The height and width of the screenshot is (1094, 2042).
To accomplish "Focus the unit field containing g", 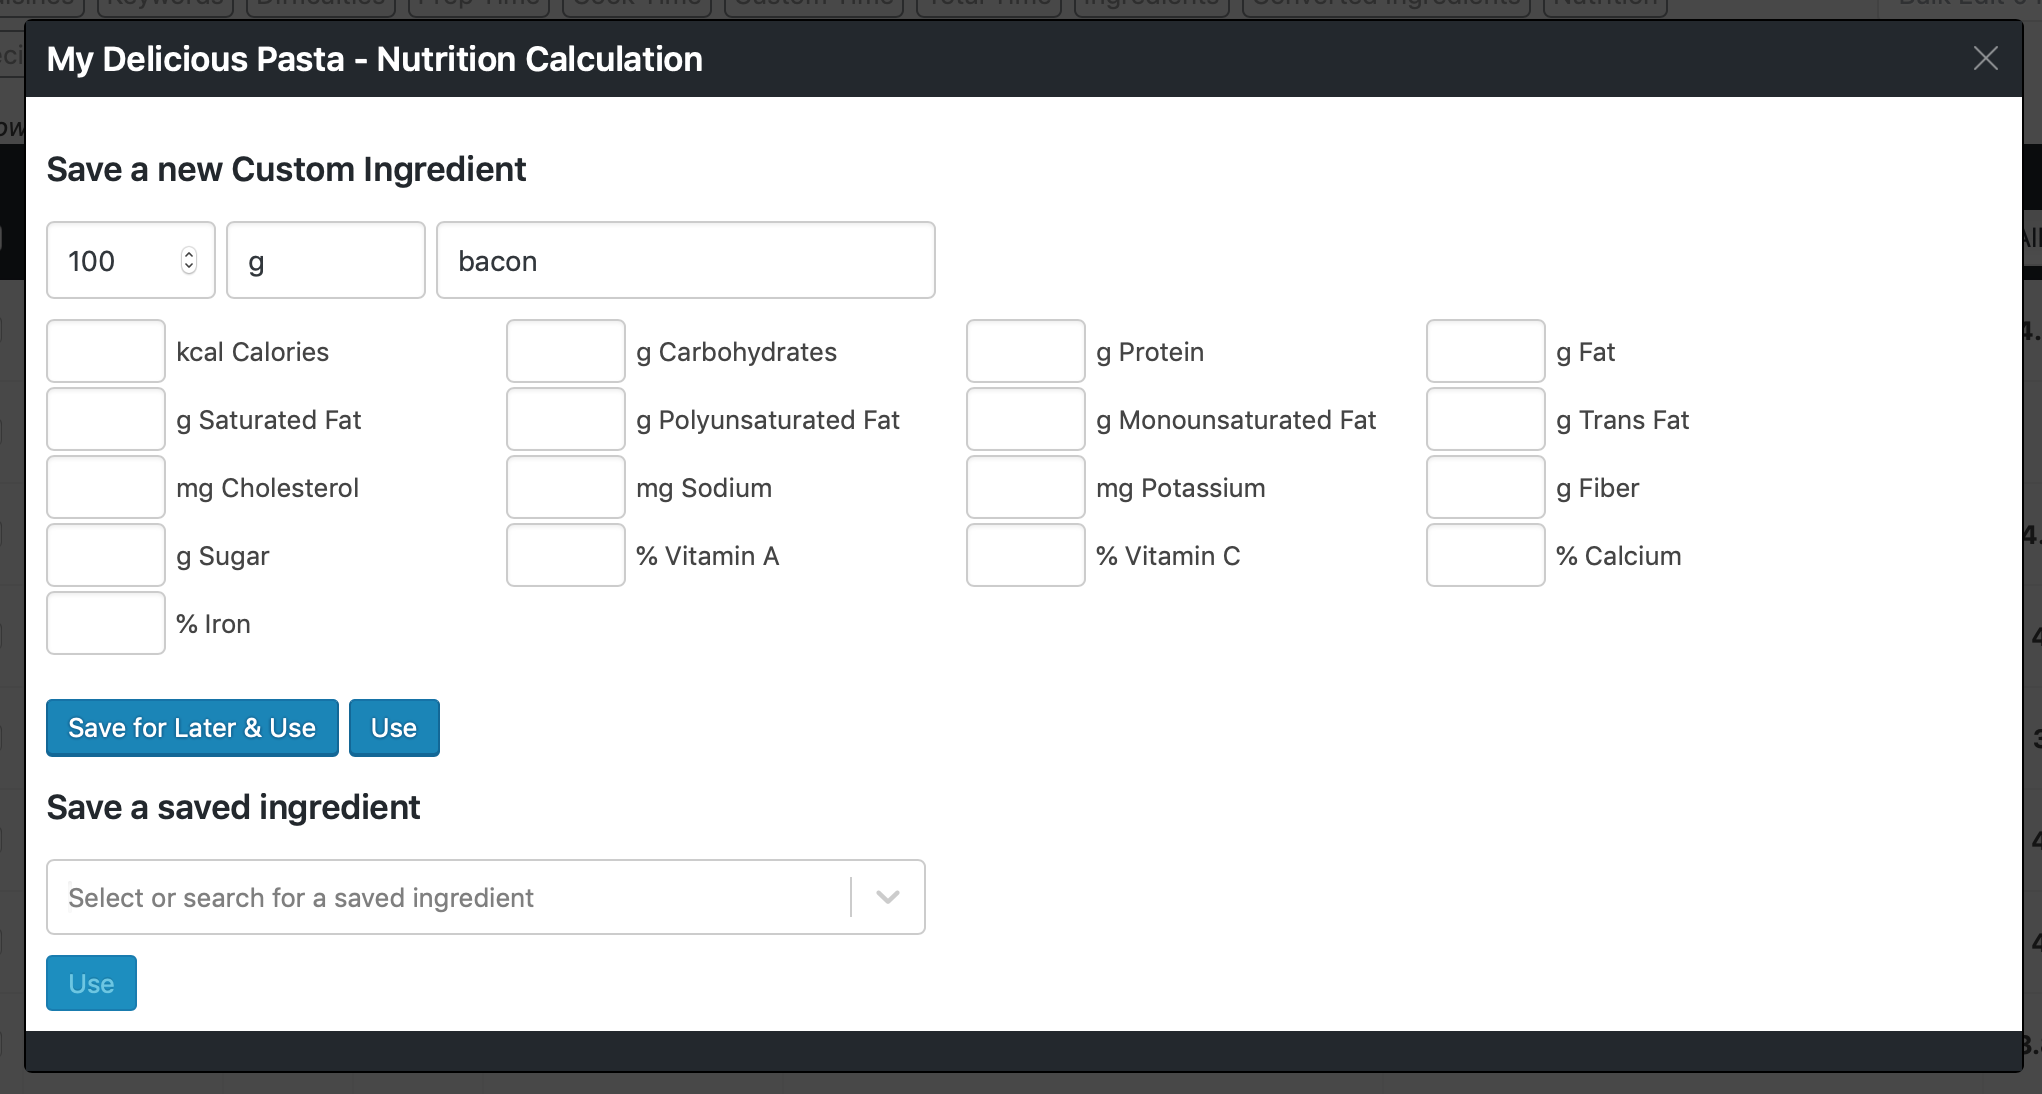I will coord(326,261).
